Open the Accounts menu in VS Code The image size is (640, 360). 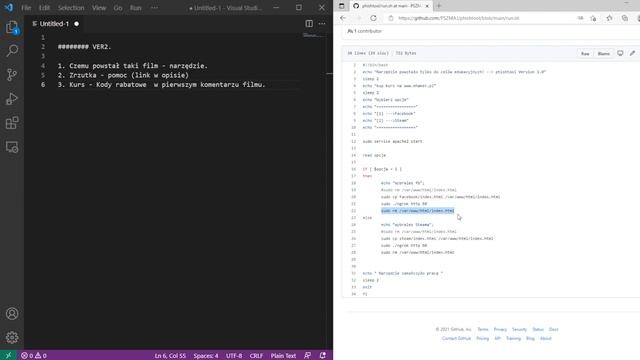12,313
